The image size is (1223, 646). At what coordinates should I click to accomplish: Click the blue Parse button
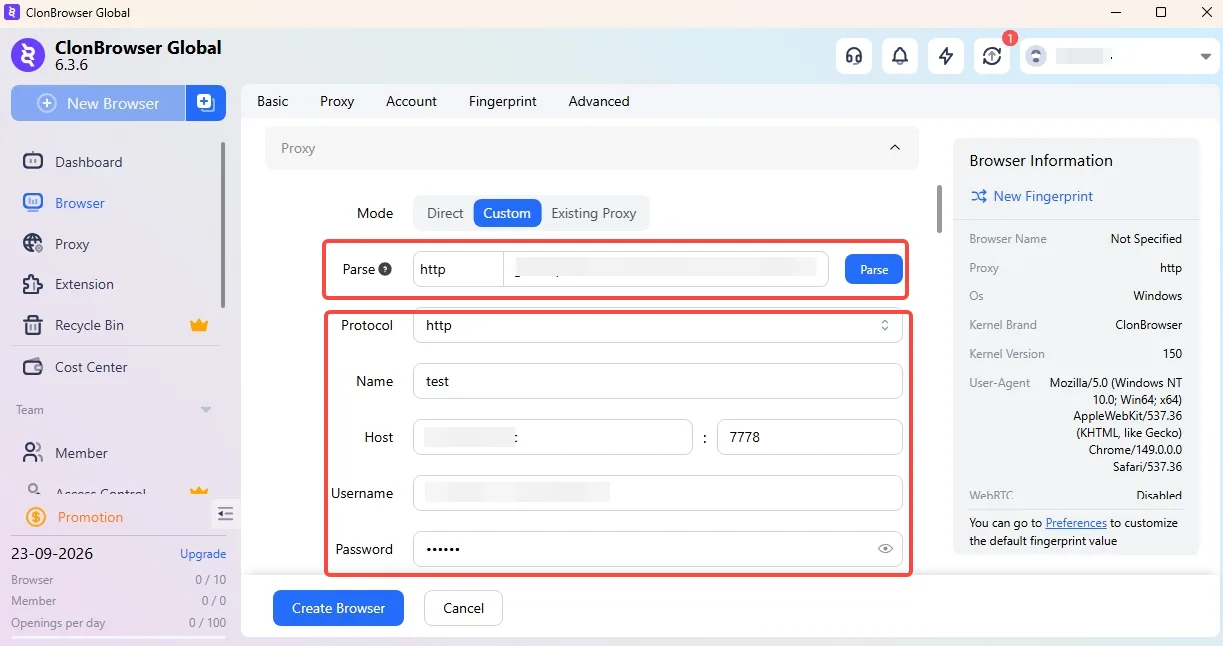click(x=874, y=269)
